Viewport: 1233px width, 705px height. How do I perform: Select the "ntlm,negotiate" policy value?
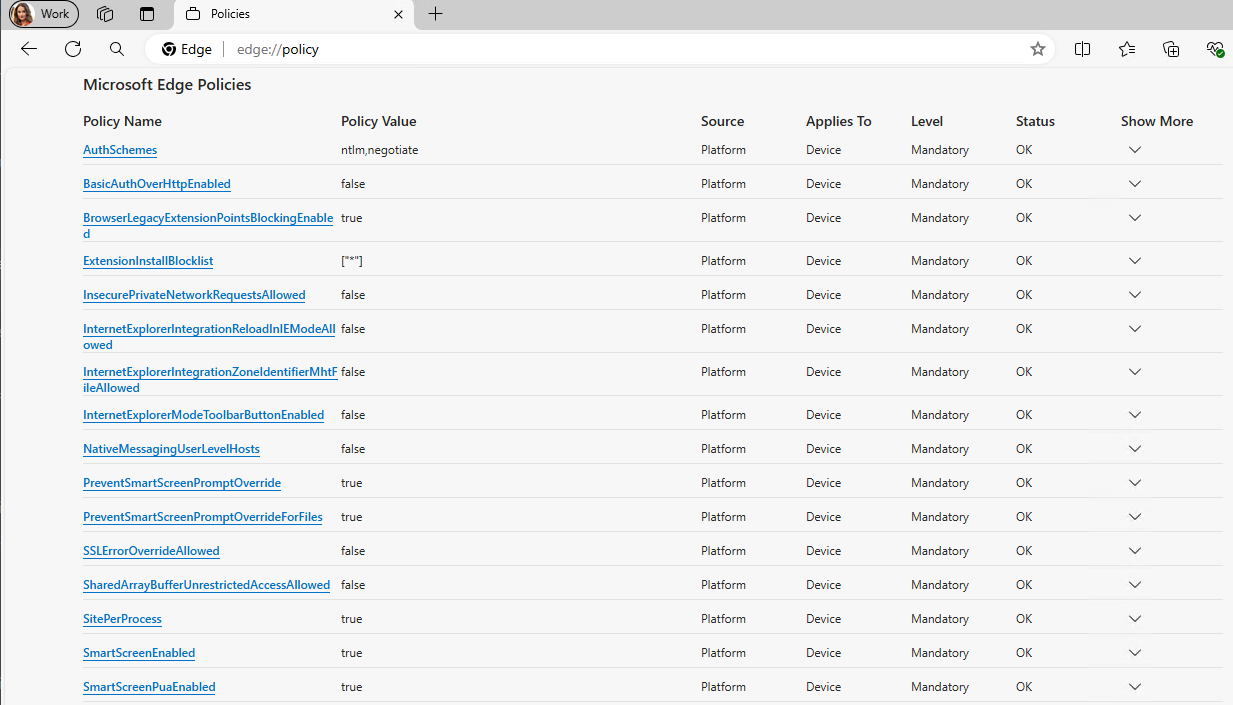379,150
